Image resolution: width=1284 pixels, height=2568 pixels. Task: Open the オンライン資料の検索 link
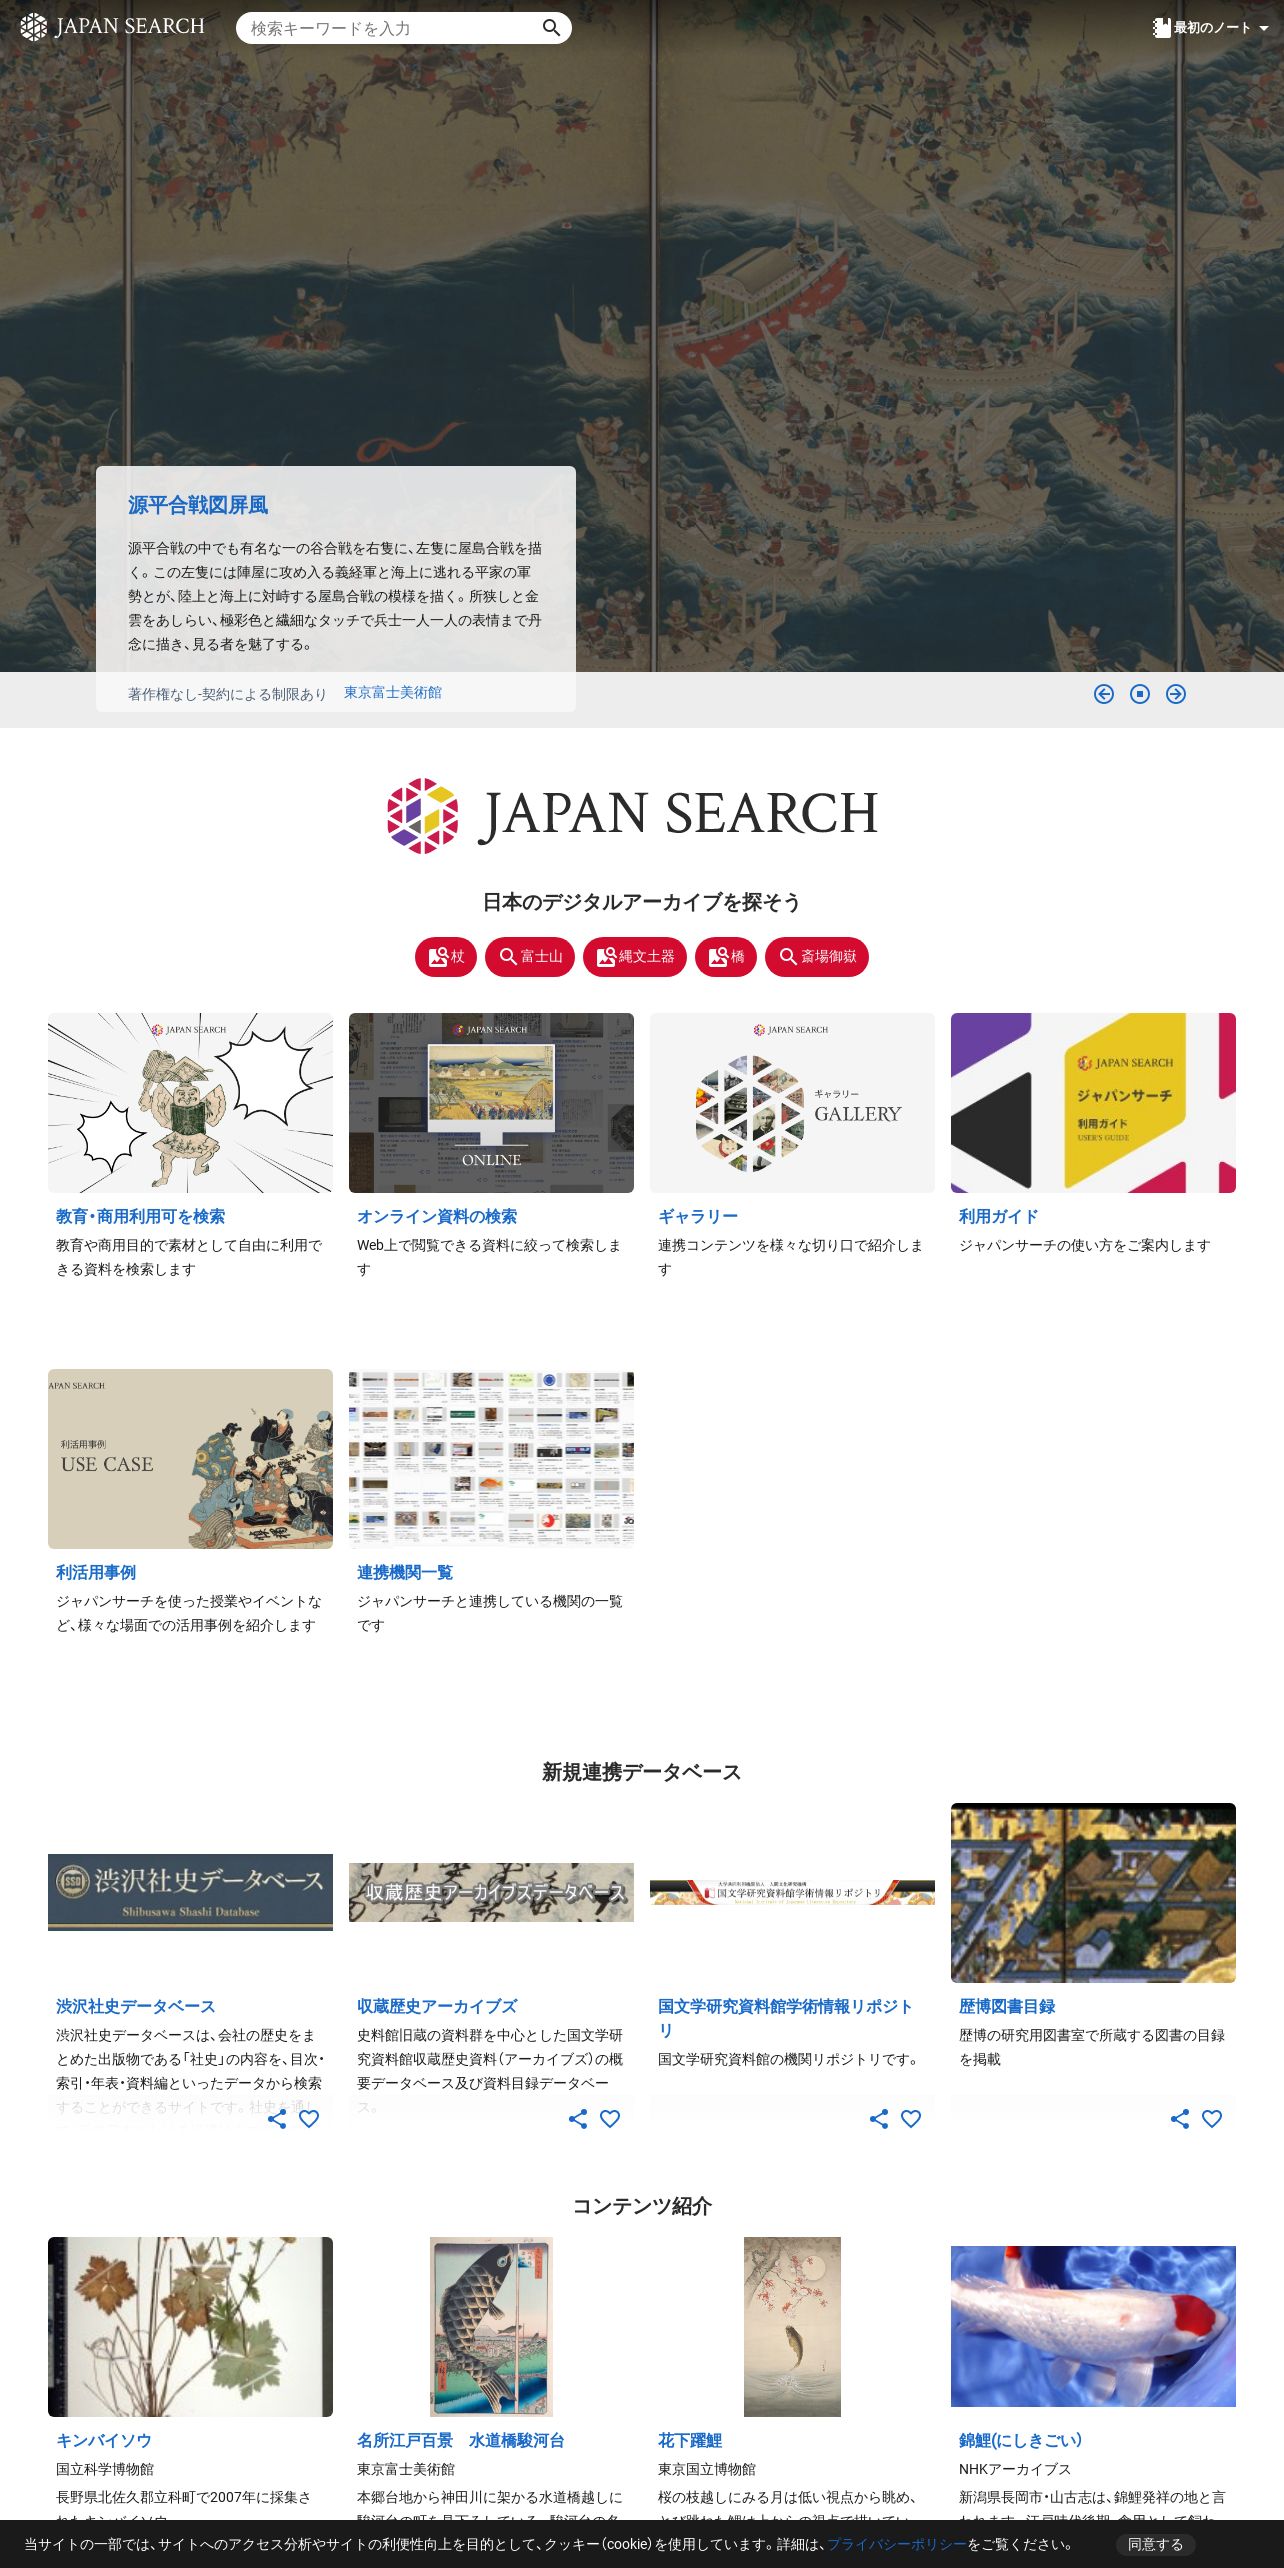[437, 1216]
